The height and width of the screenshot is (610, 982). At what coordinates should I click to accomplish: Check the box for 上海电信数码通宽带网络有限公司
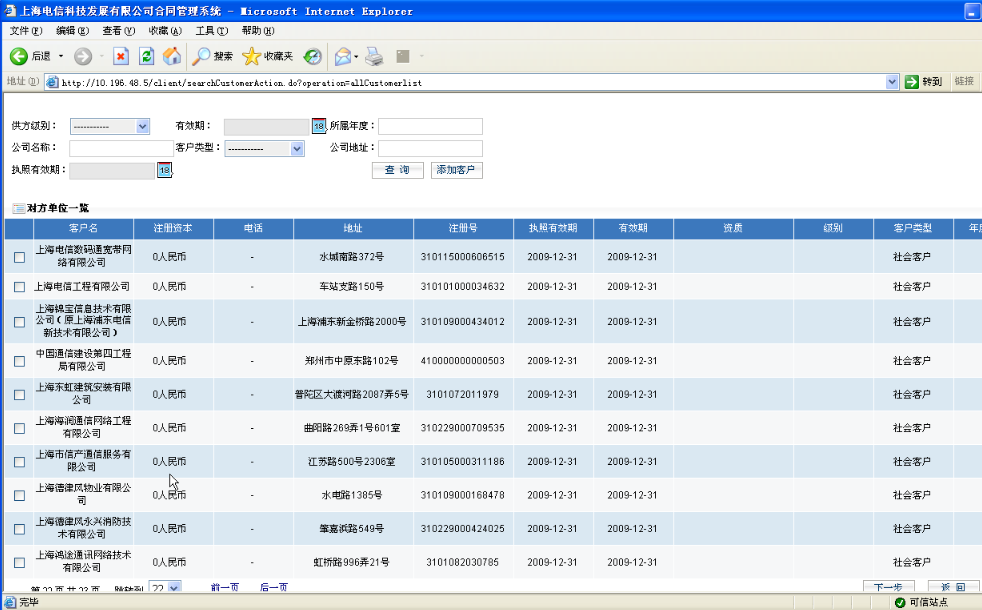click(19, 257)
